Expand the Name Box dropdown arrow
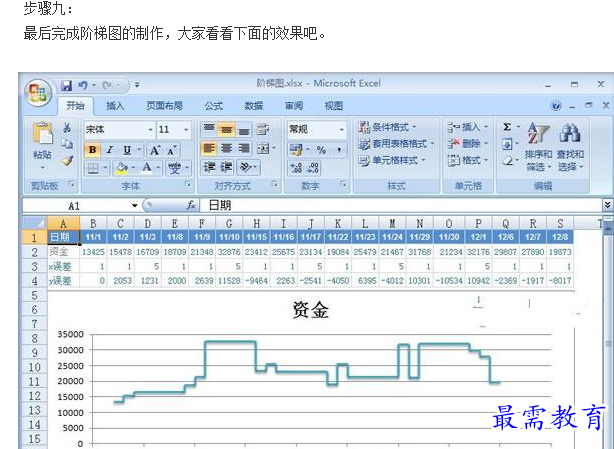Image resolution: width=614 pixels, height=449 pixels. [134, 206]
